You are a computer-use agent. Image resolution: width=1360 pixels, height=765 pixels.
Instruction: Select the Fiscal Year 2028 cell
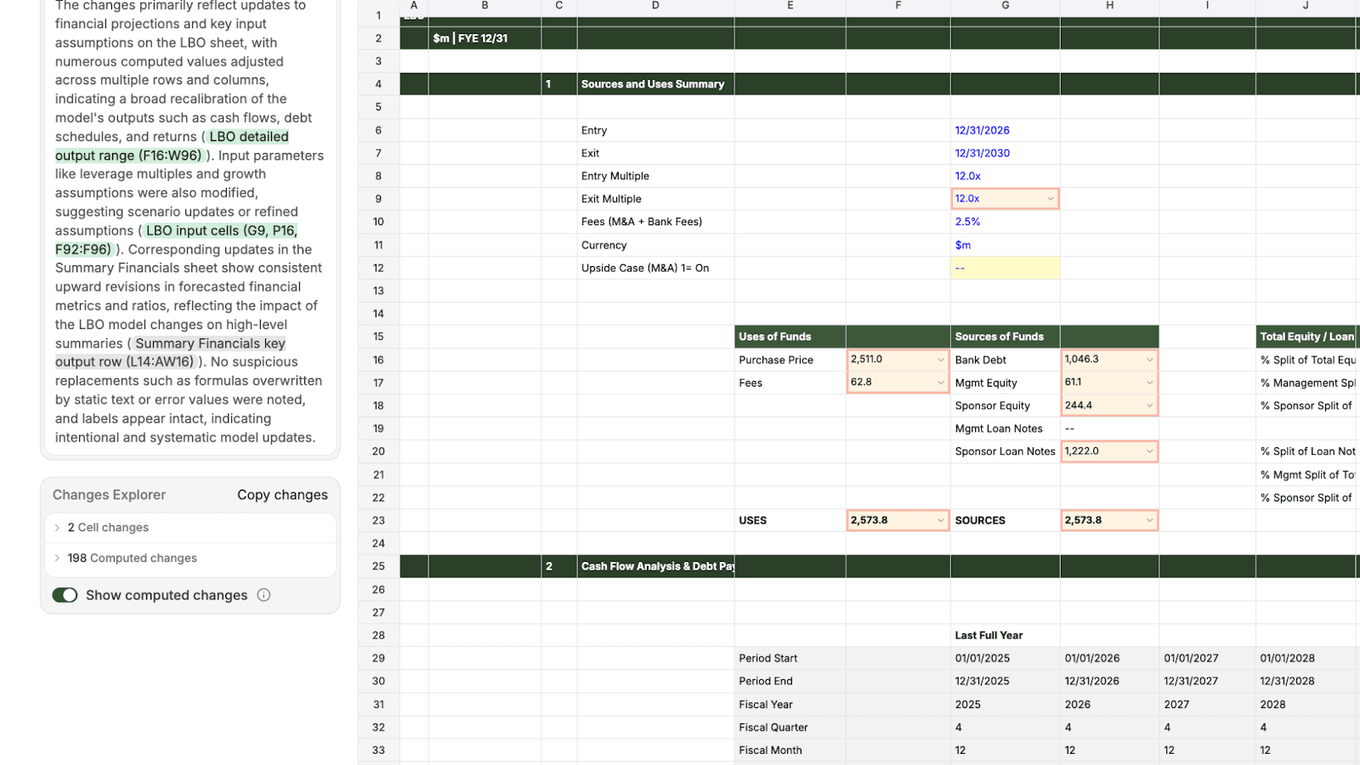[x=1307, y=704]
